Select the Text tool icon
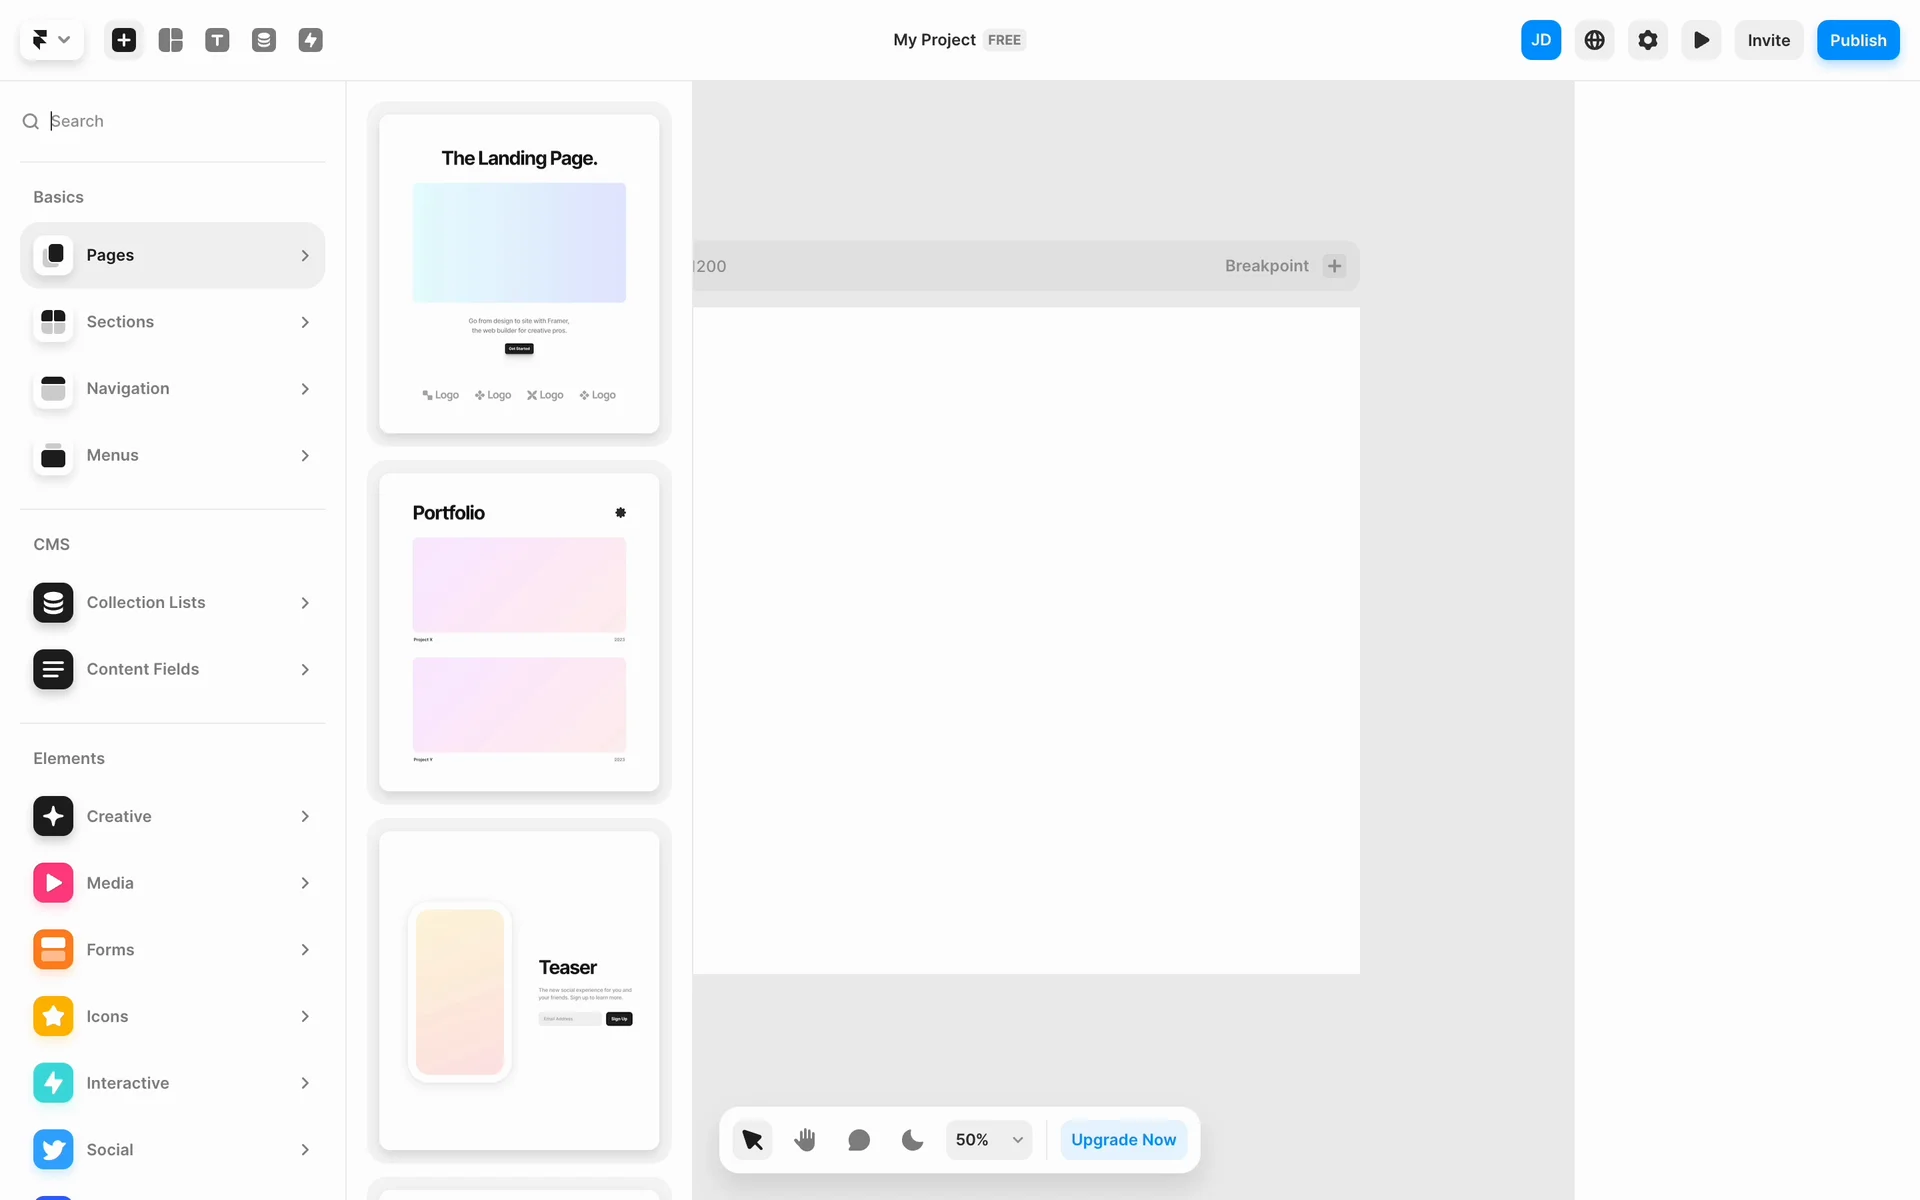Image resolution: width=1920 pixels, height=1200 pixels. point(217,40)
